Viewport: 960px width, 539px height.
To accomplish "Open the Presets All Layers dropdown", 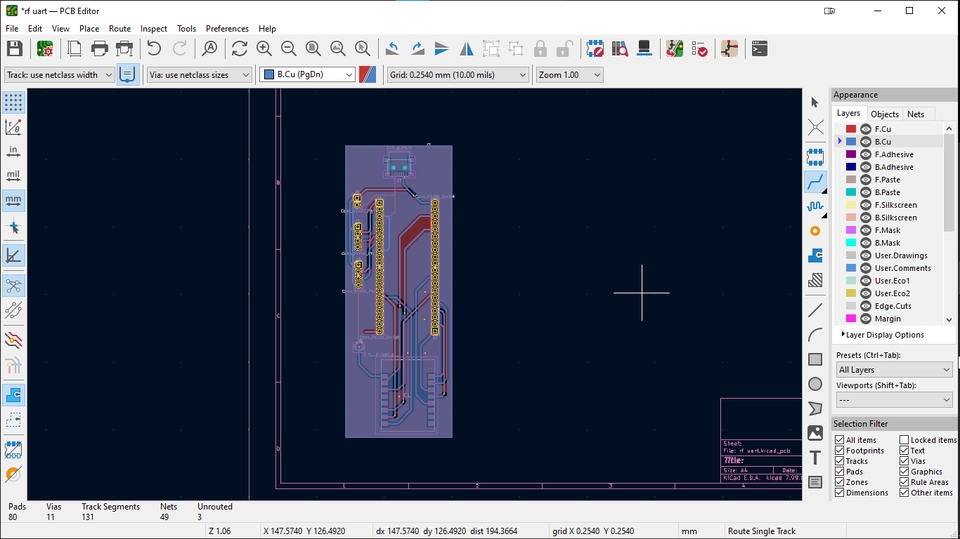I will click(x=894, y=369).
